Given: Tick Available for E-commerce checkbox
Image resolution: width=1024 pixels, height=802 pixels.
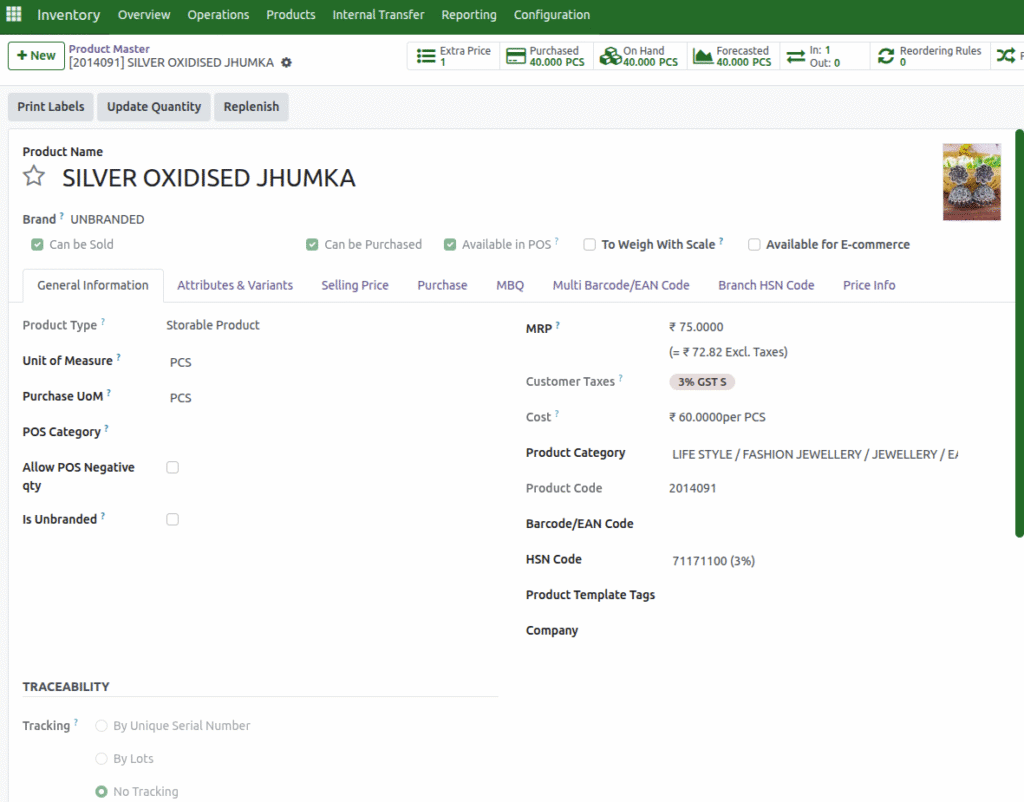Looking at the screenshot, I should coord(755,244).
